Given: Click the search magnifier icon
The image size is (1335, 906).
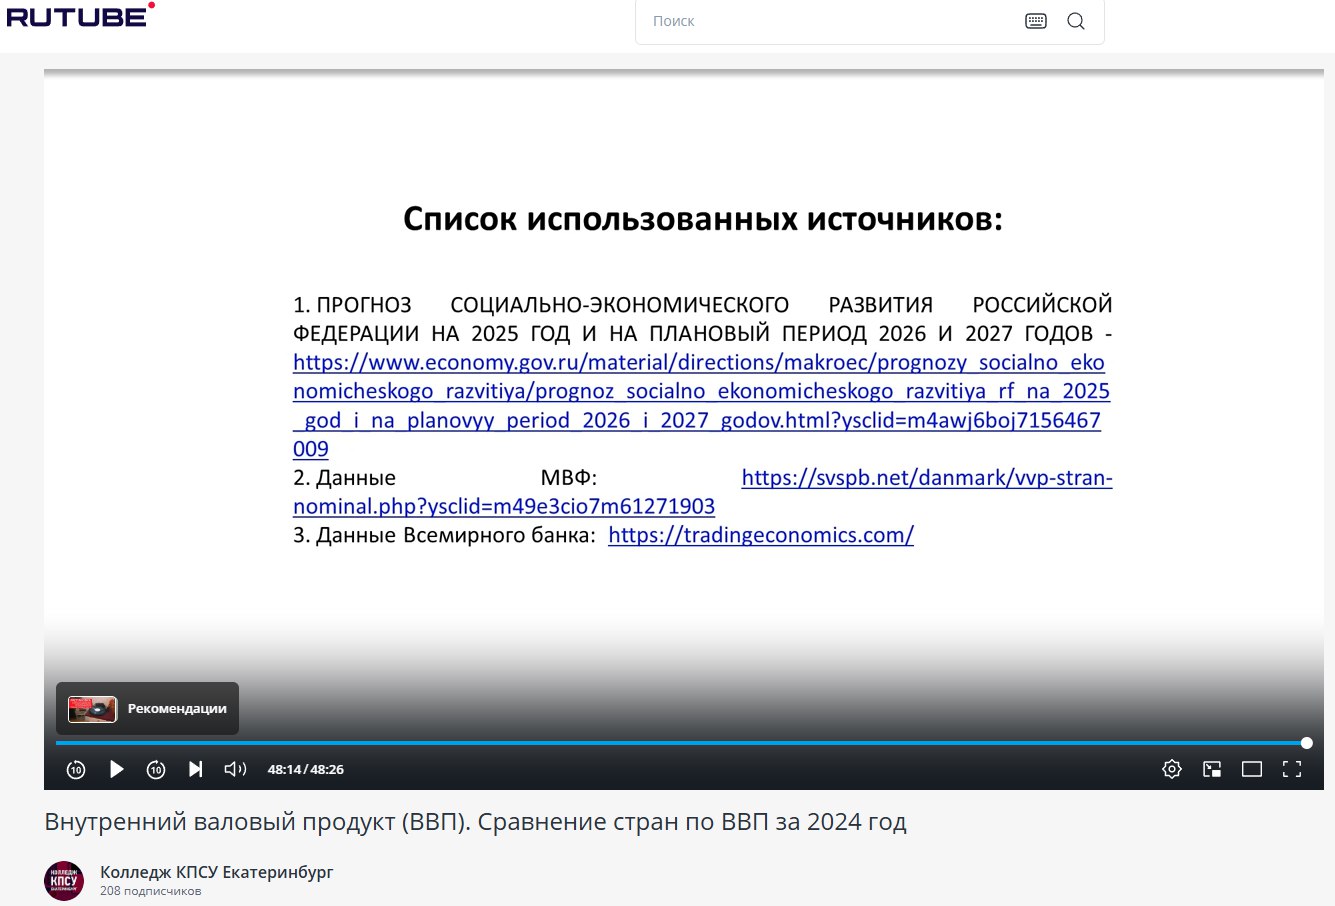Looking at the screenshot, I should coord(1076,21).
